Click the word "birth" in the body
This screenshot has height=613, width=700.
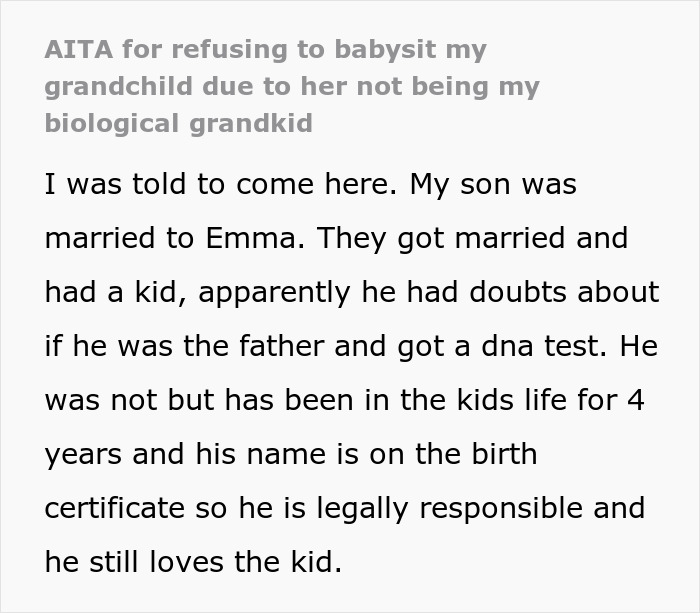[503, 454]
